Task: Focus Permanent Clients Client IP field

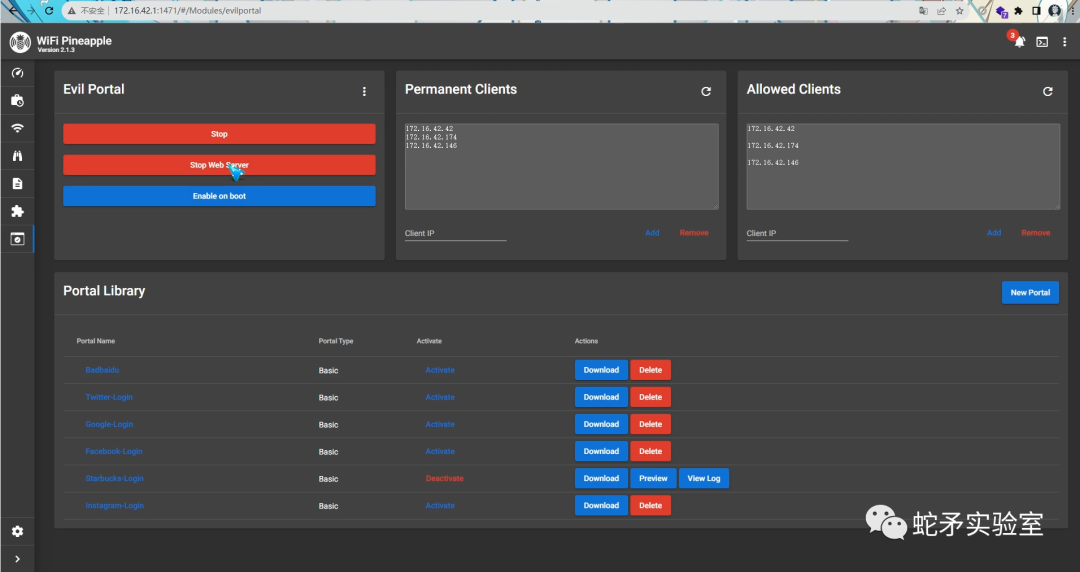Action: point(455,233)
